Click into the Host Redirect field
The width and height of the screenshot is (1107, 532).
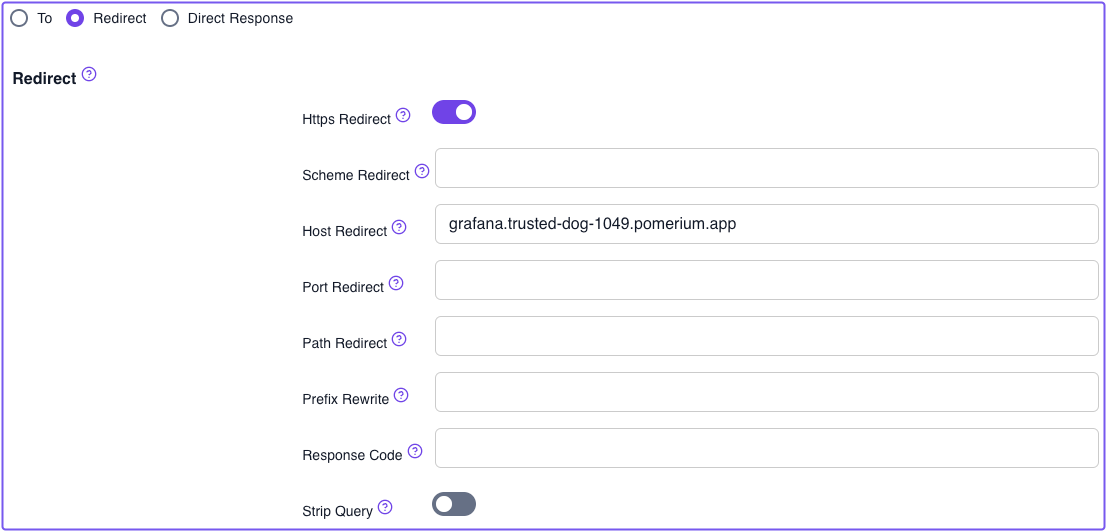[767, 224]
